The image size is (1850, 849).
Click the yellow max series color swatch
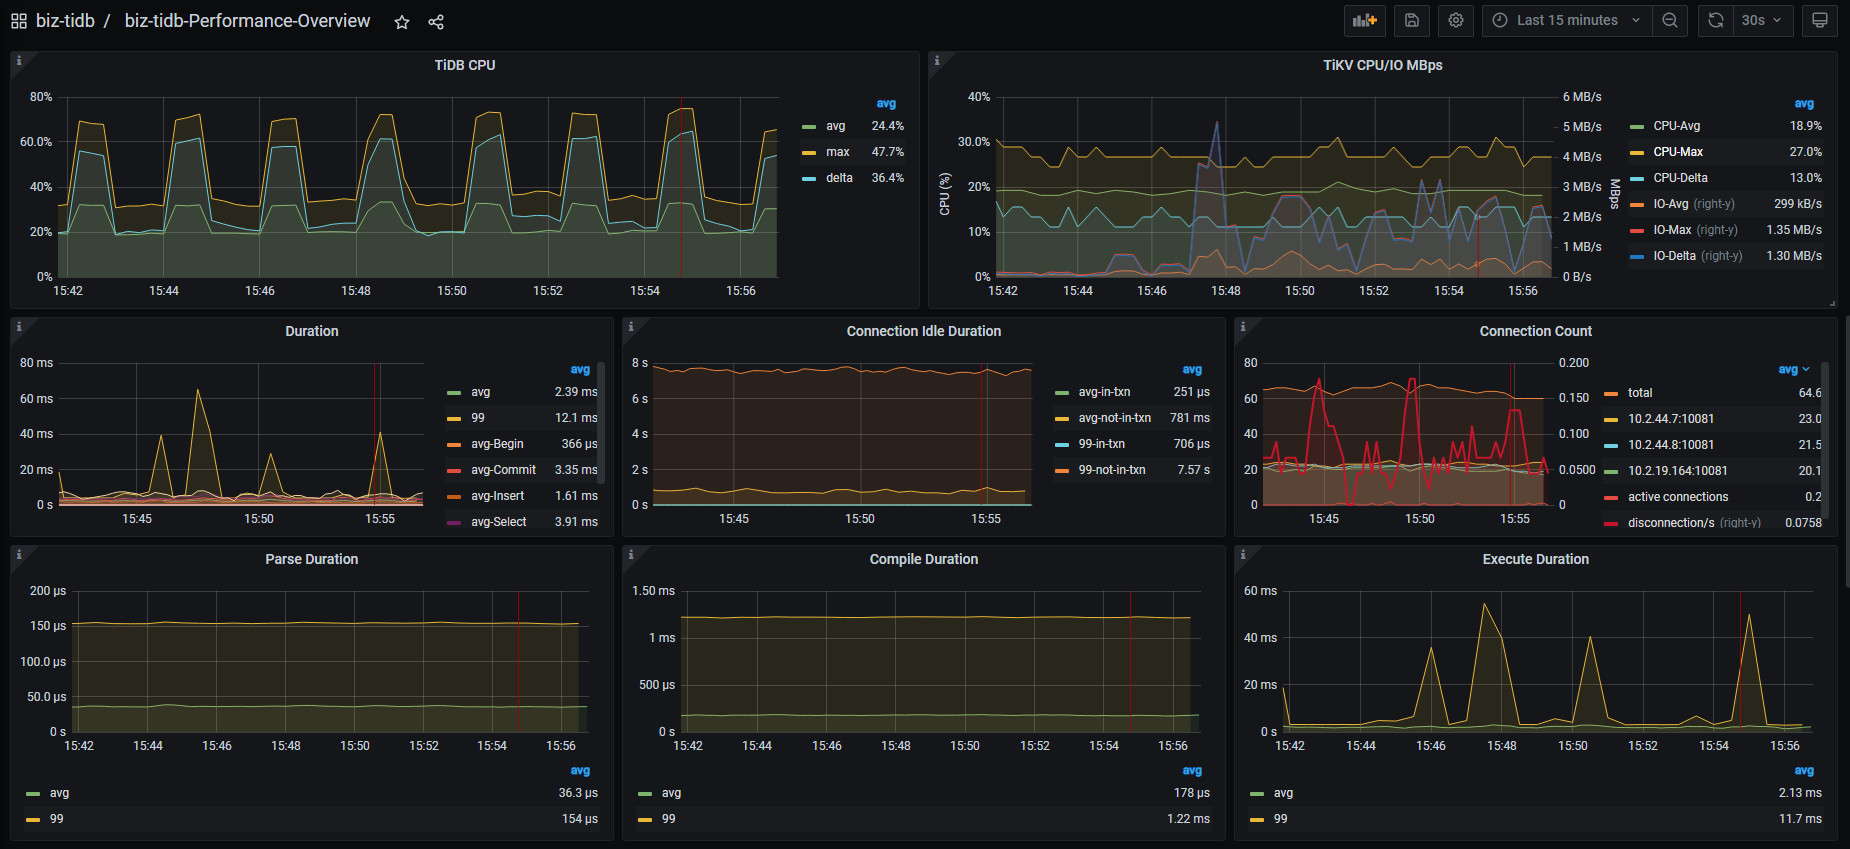tap(809, 153)
